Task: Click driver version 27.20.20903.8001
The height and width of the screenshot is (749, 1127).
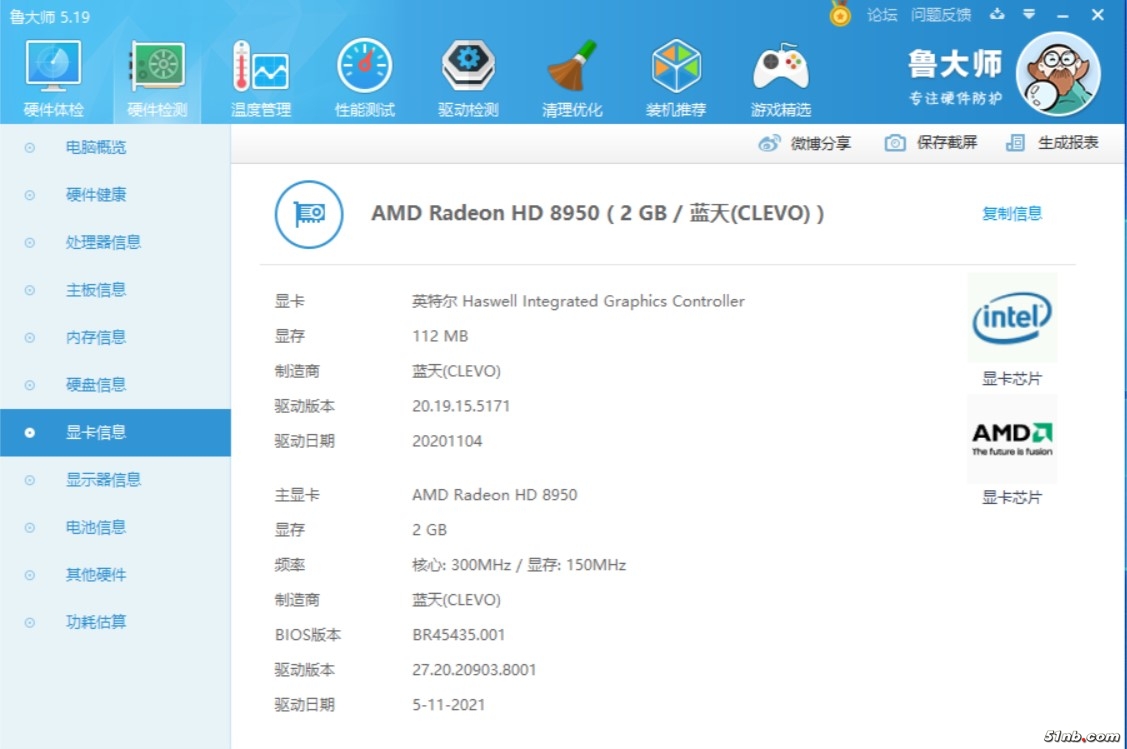Action: tap(474, 670)
